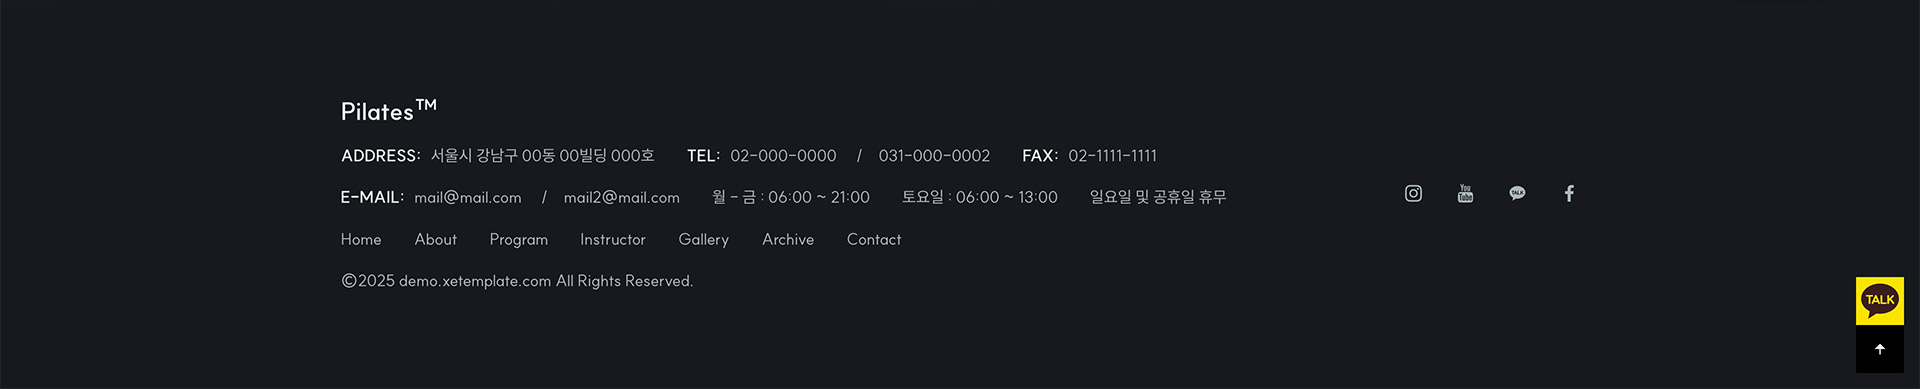
Task: Open the Facebook social icon
Action: coord(1569,193)
